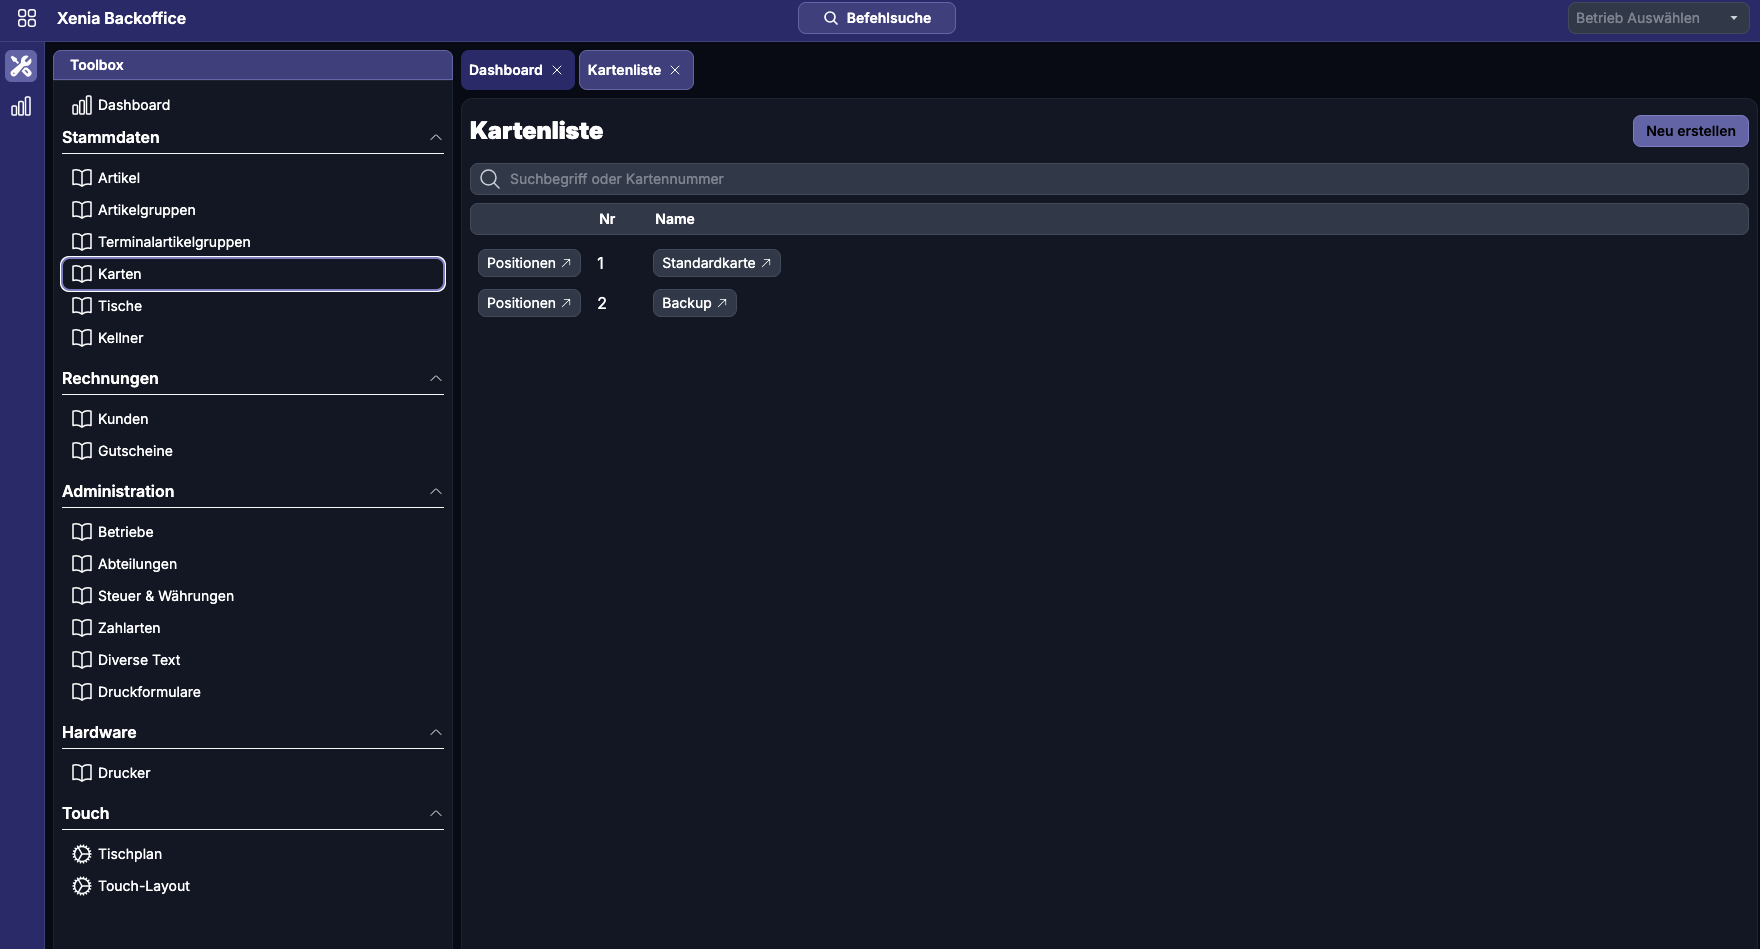Switch to the Dashboard tab
The width and height of the screenshot is (1760, 949).
pos(506,70)
